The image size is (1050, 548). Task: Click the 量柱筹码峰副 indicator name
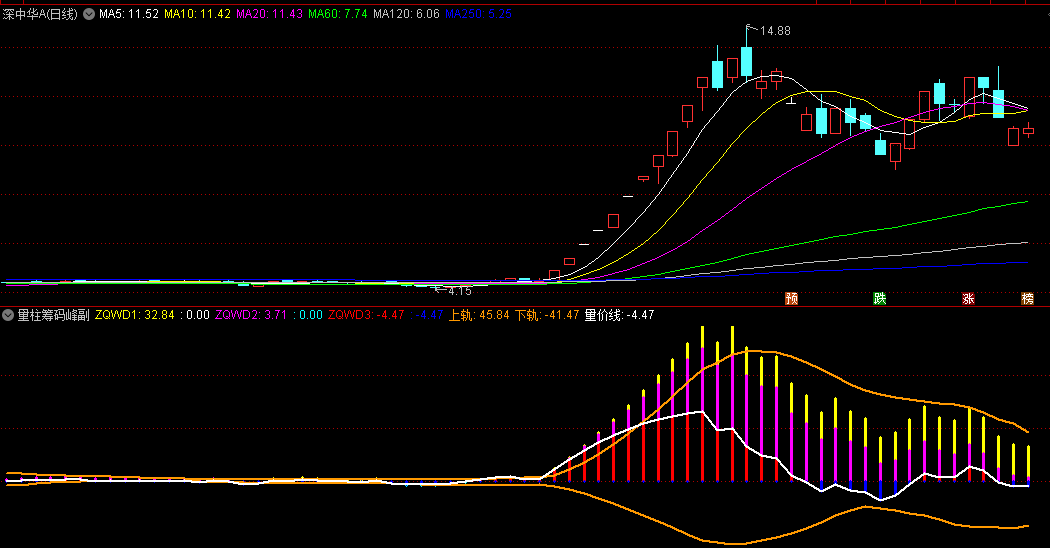[x=53, y=314]
